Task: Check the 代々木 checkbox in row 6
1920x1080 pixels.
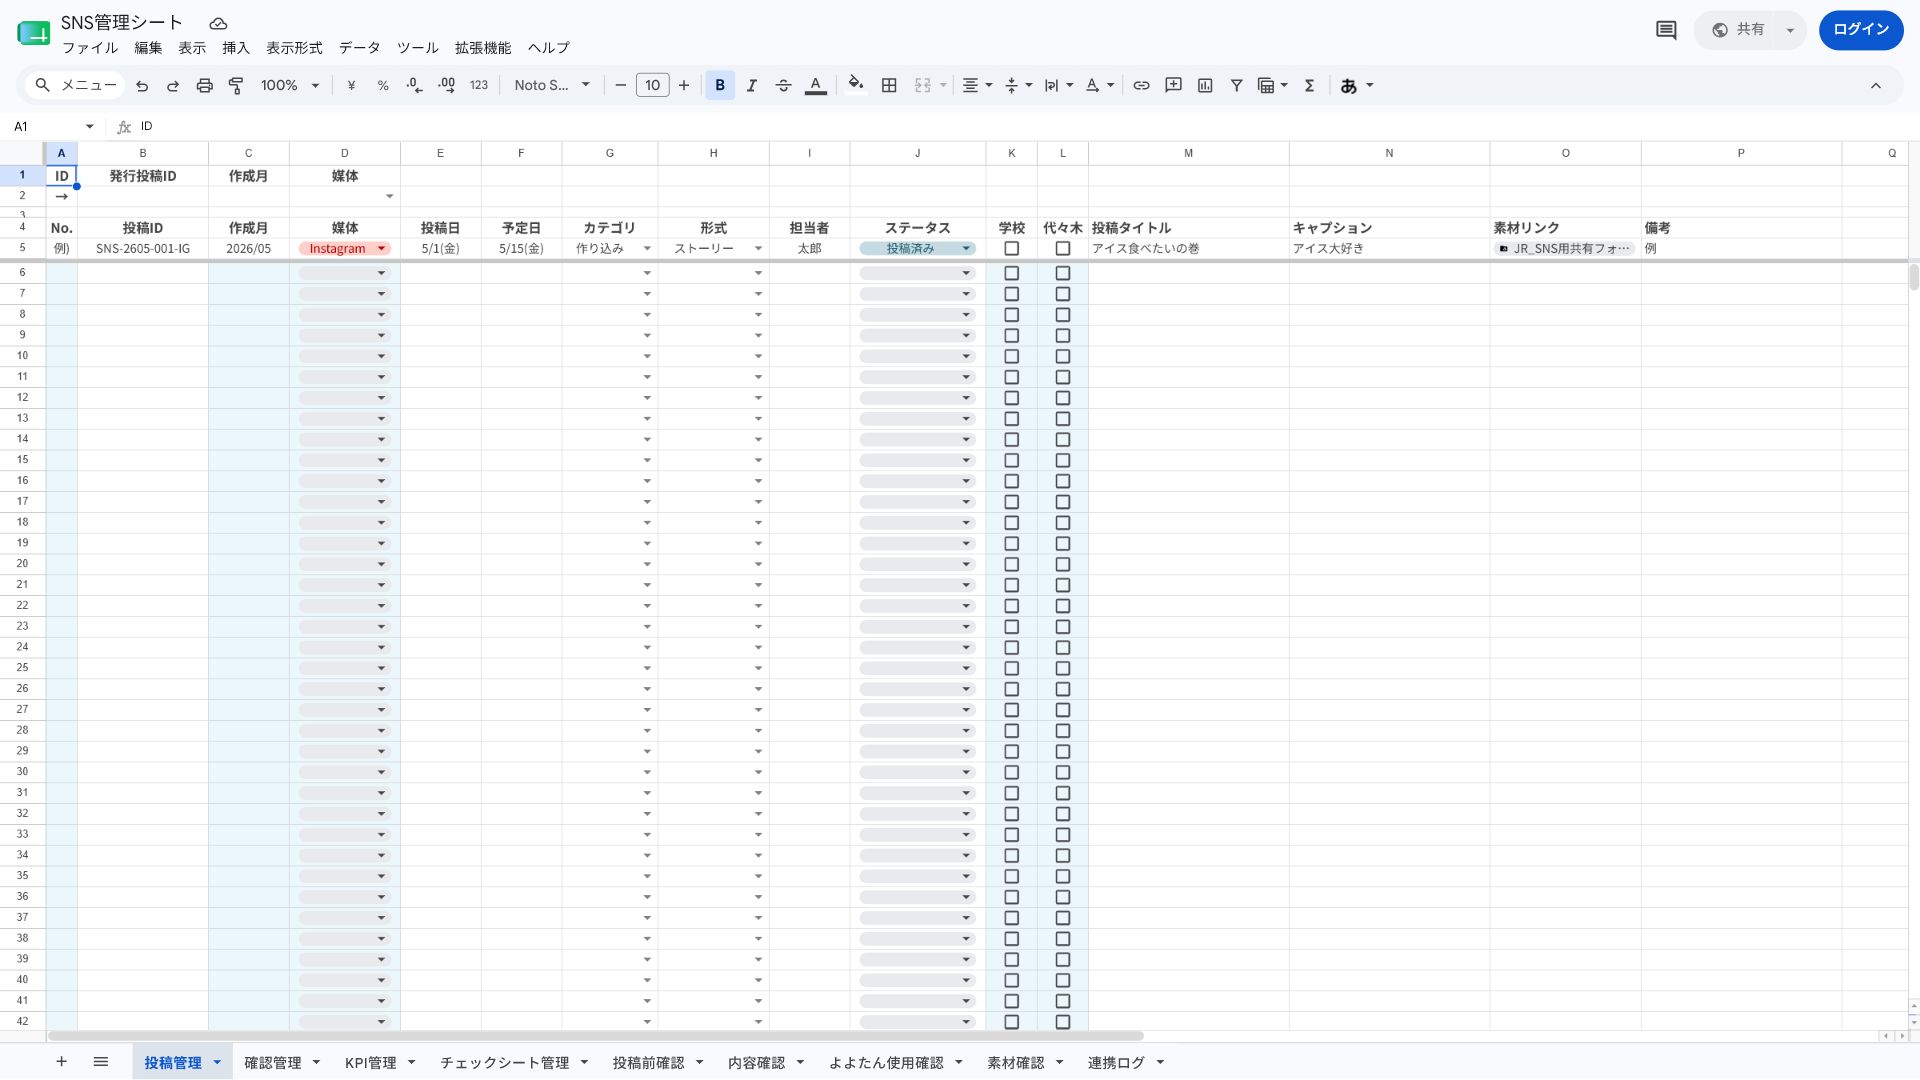Action: [x=1063, y=273]
